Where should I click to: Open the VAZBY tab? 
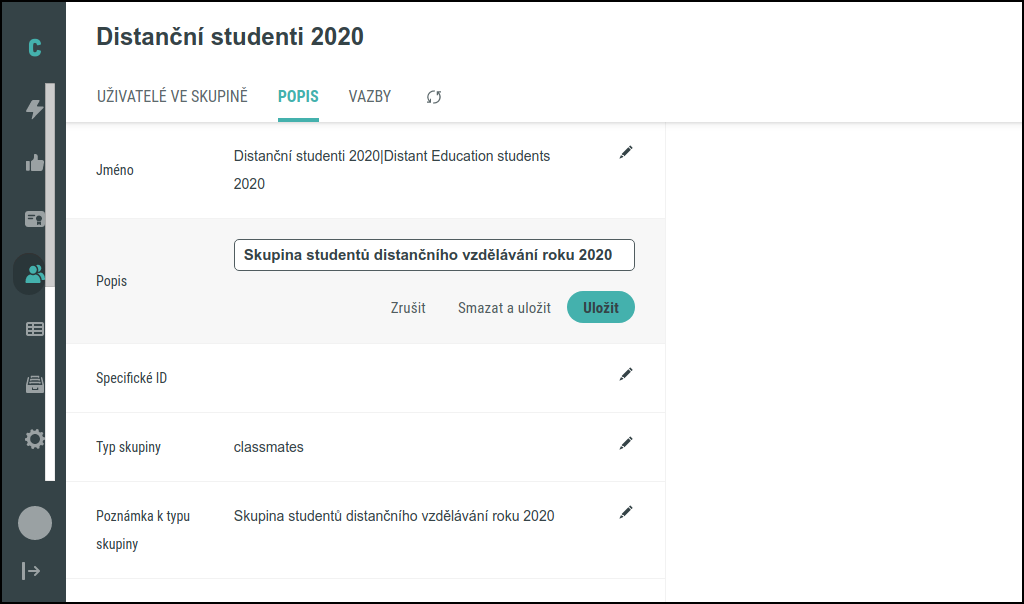coord(369,96)
